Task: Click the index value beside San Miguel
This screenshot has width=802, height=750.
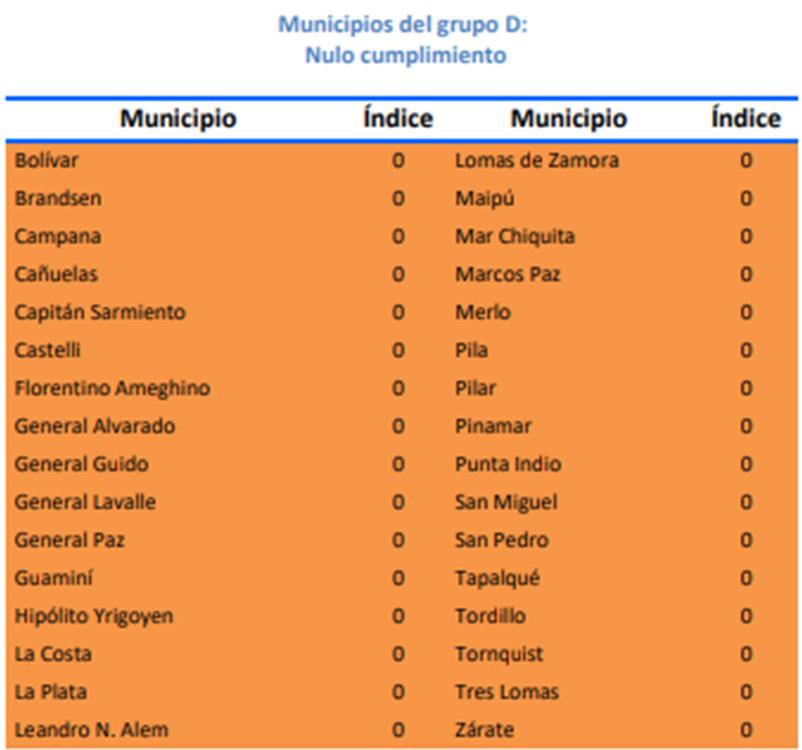Action: point(746,502)
